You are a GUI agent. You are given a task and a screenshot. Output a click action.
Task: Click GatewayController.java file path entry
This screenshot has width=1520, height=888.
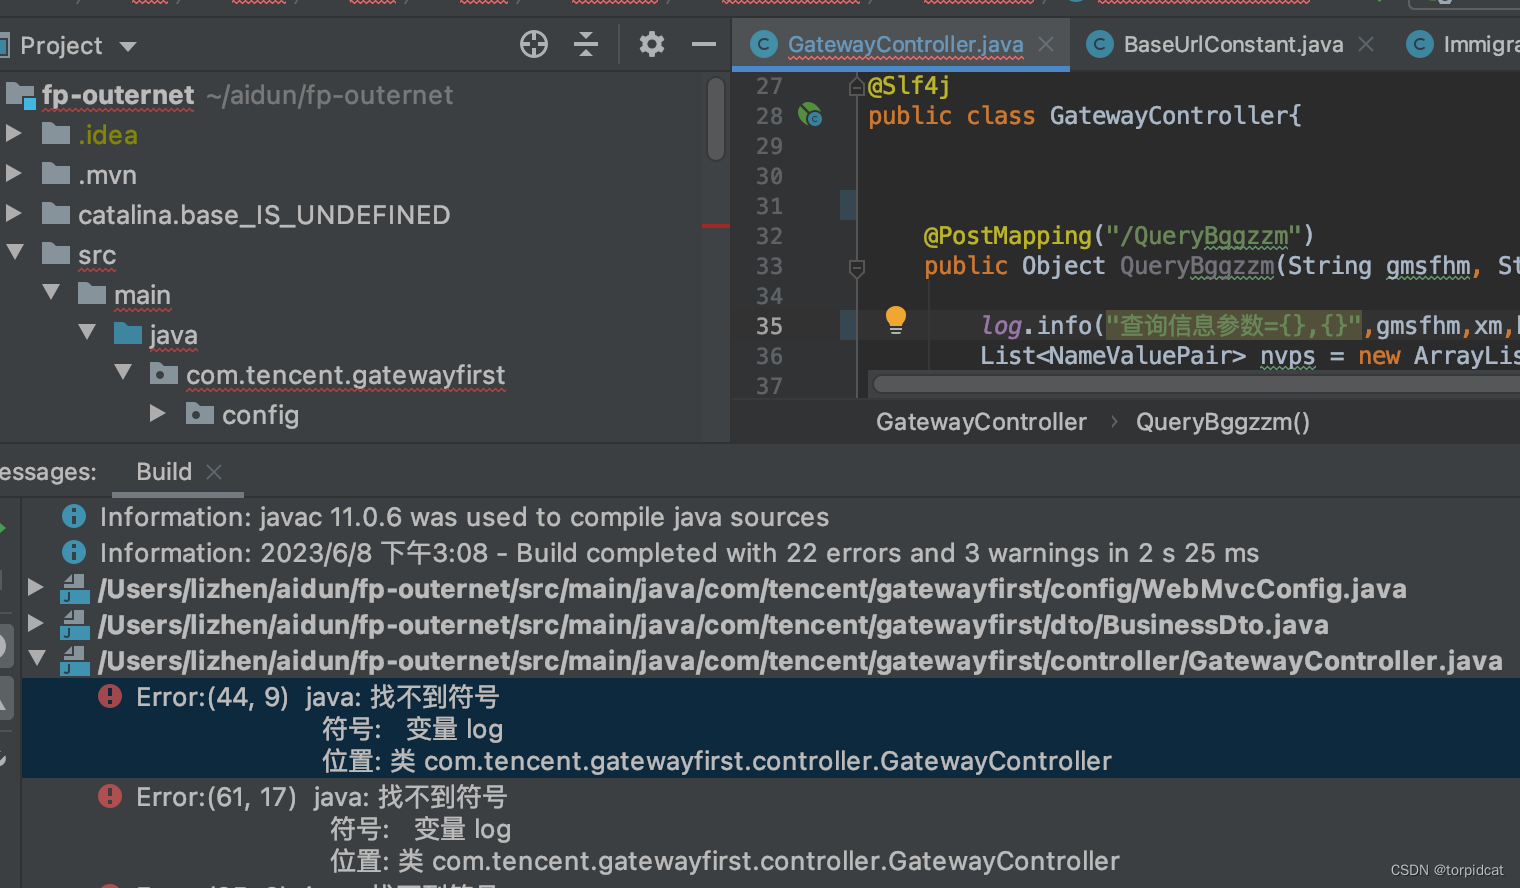click(x=800, y=661)
